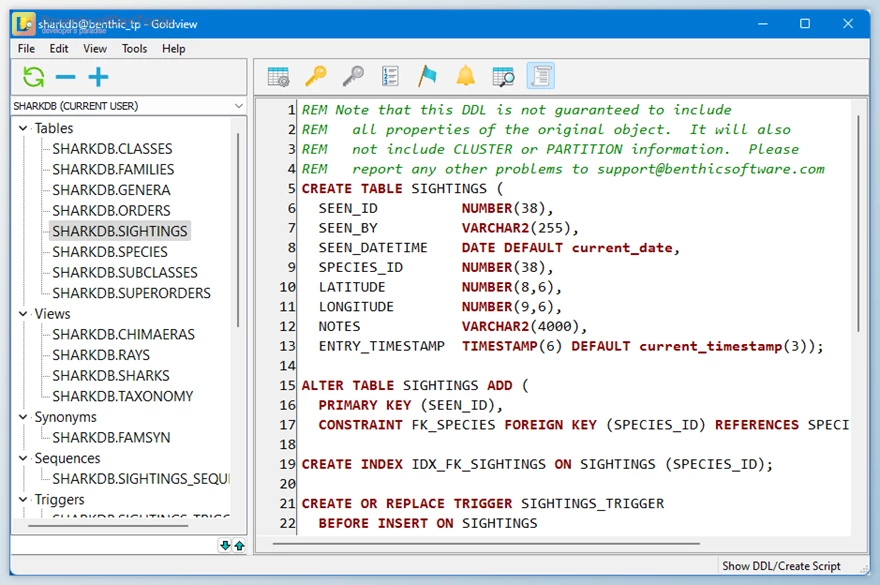Image resolution: width=880 pixels, height=585 pixels.
Task: Select the SHARKDB.SHARKS view
Action: 111,376
